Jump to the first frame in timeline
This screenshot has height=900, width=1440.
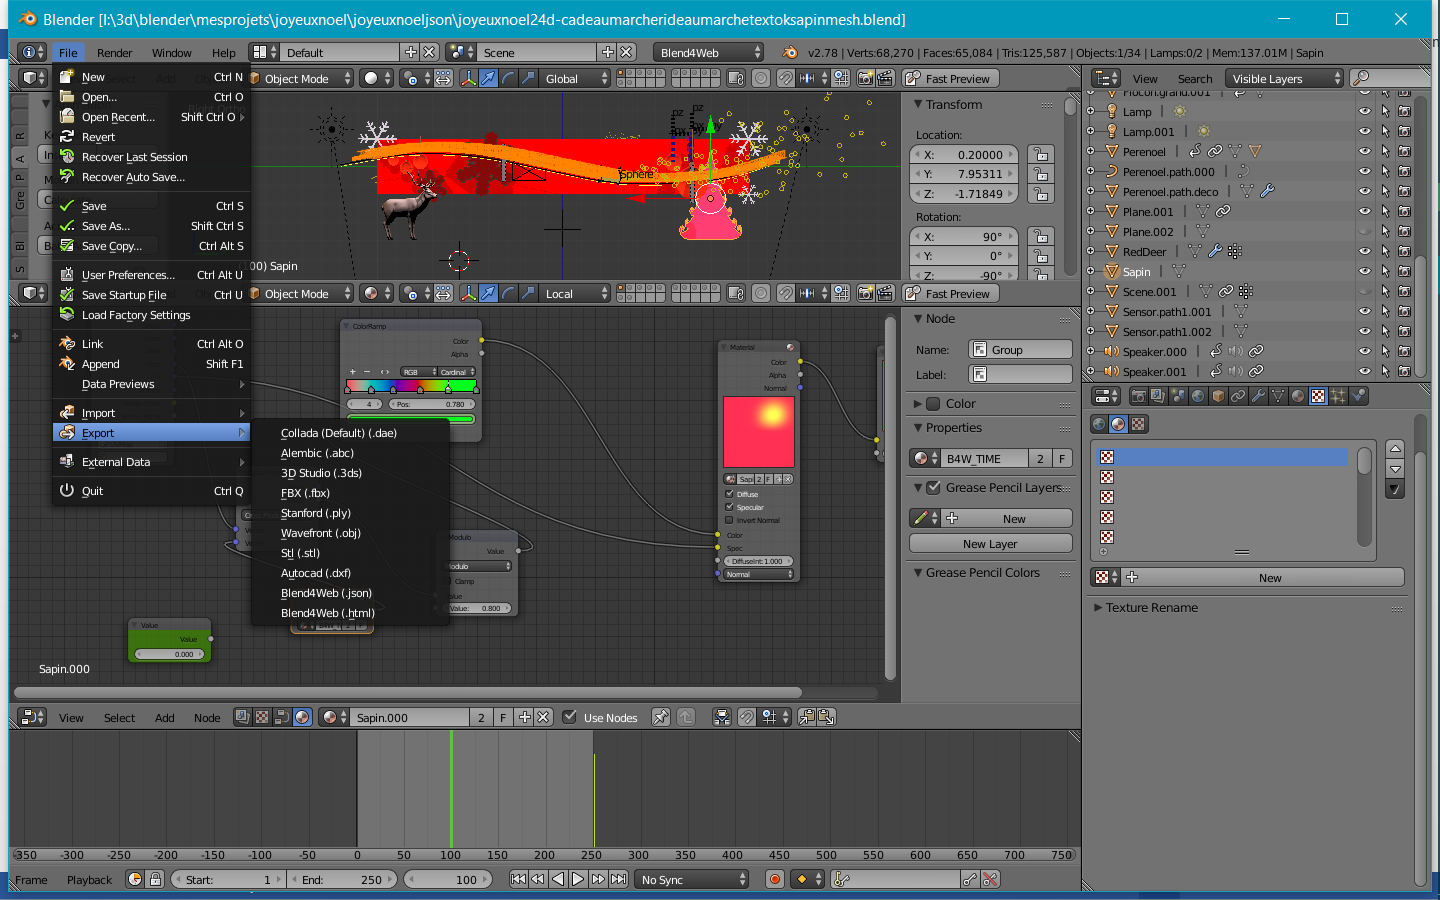click(518, 879)
